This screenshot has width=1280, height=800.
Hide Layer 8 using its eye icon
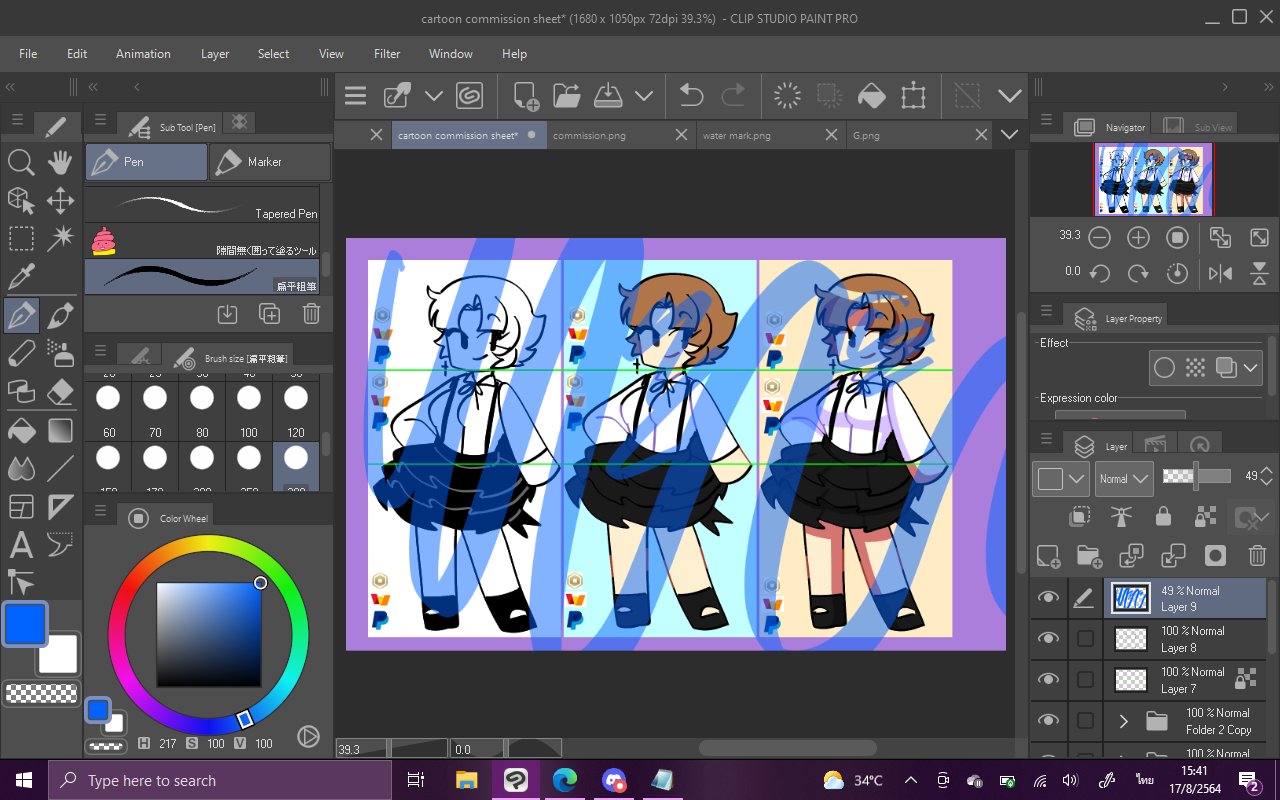[x=1048, y=638]
